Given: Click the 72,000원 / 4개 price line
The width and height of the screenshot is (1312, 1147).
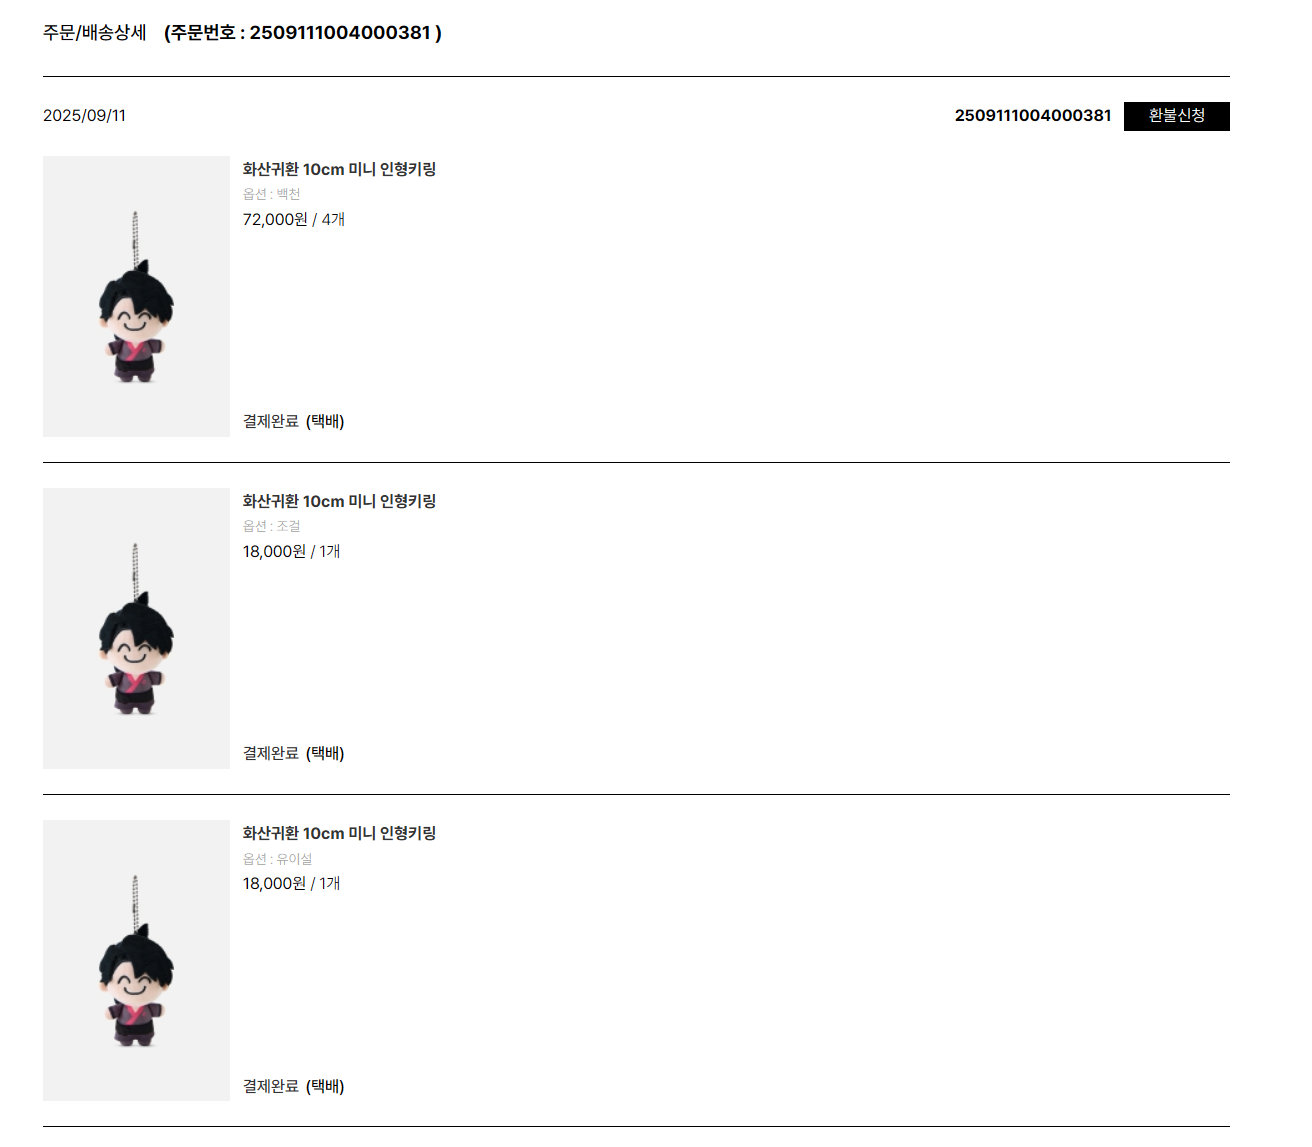Looking at the screenshot, I should coord(293,219).
